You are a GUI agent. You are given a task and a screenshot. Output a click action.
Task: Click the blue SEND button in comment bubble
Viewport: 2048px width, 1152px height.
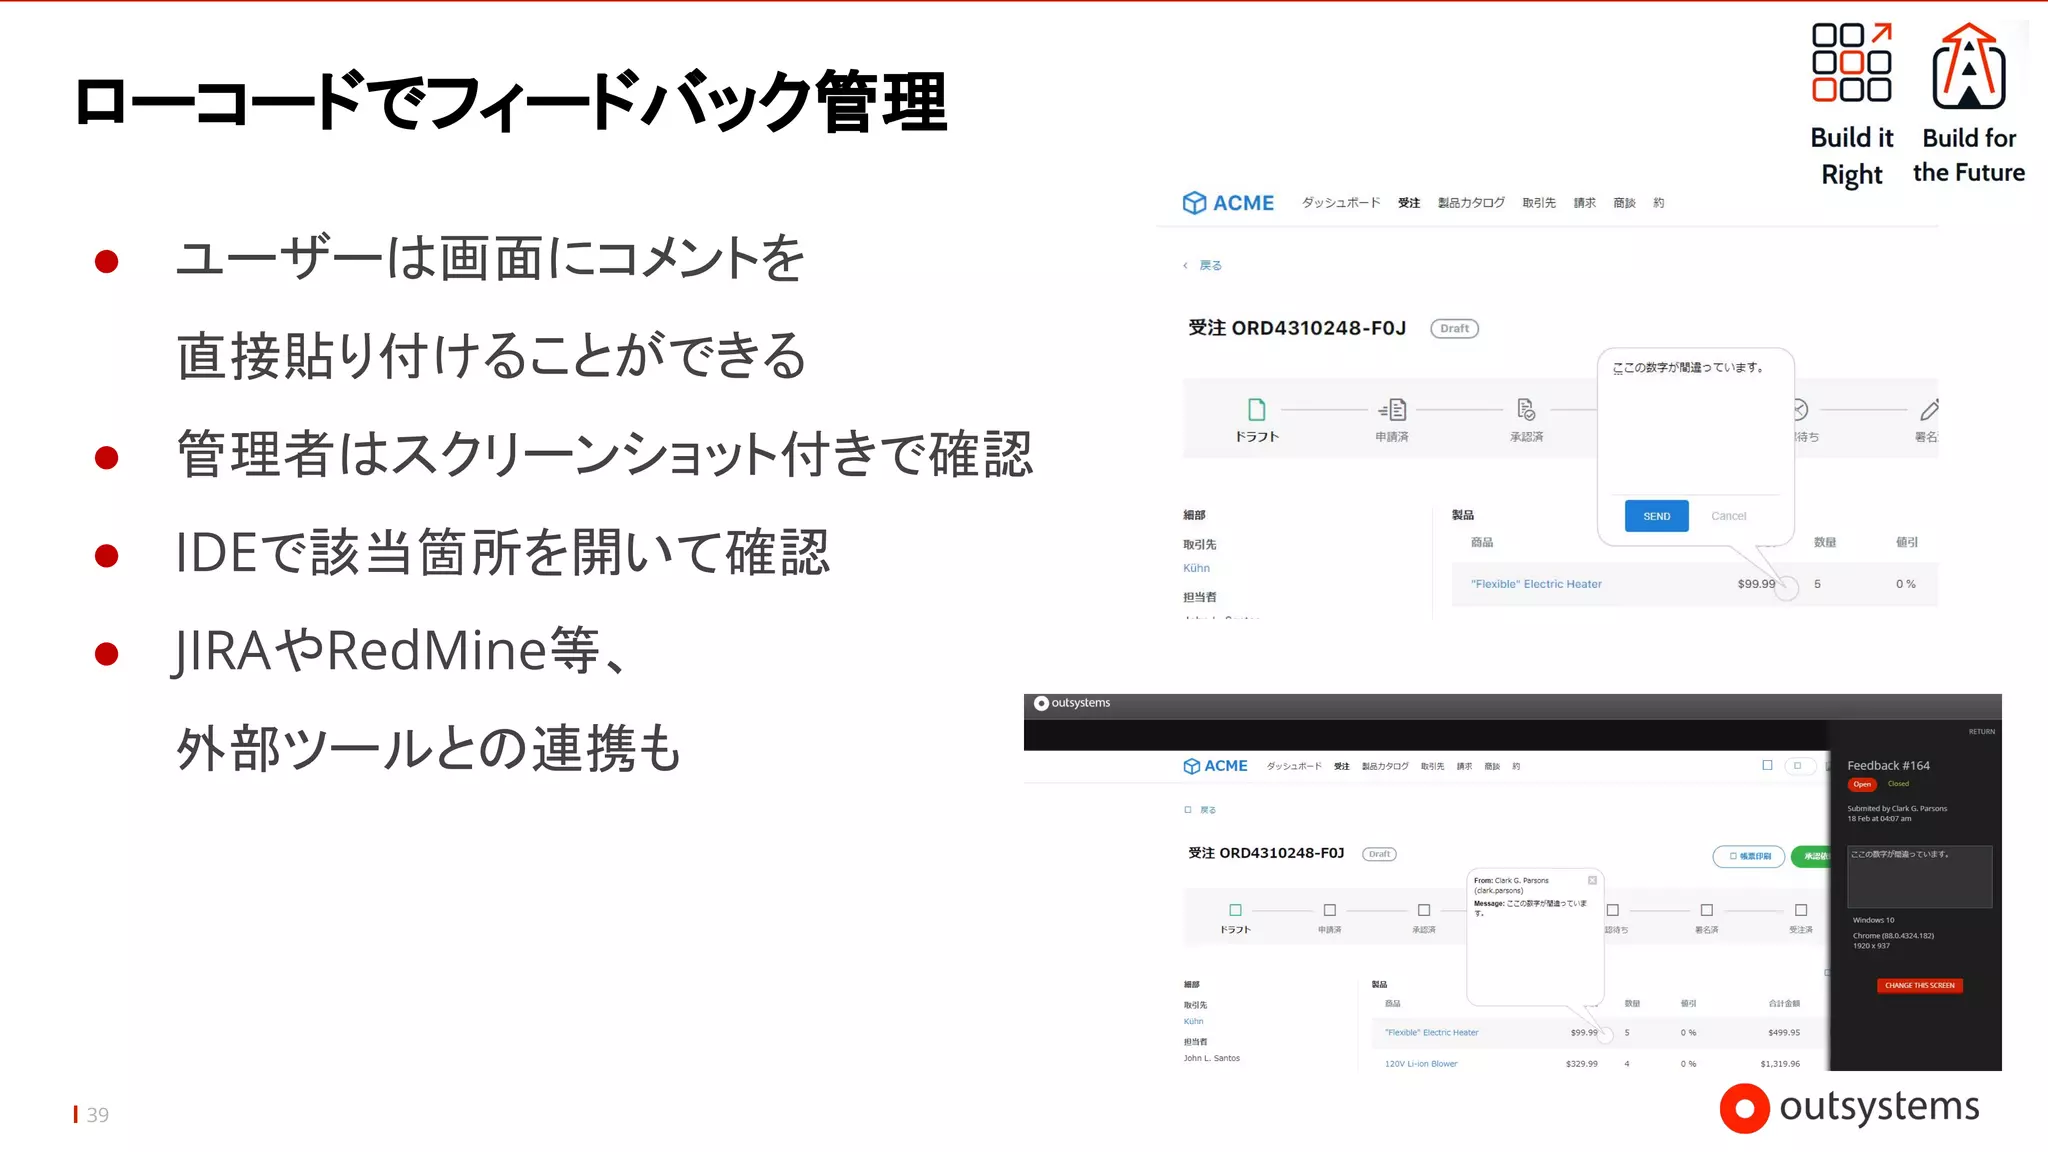tap(1656, 516)
